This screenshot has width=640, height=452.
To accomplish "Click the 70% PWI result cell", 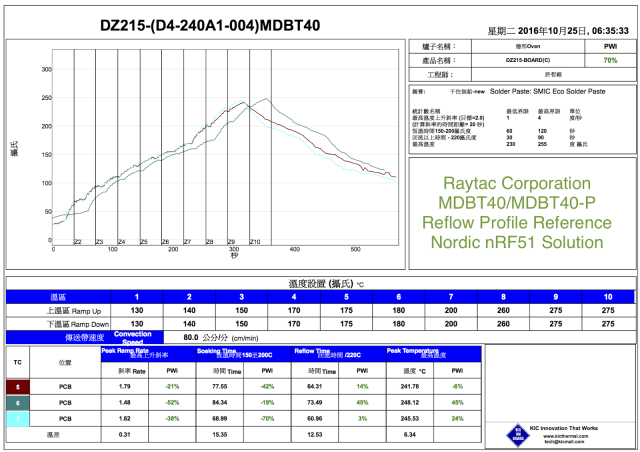I will tap(610, 60).
